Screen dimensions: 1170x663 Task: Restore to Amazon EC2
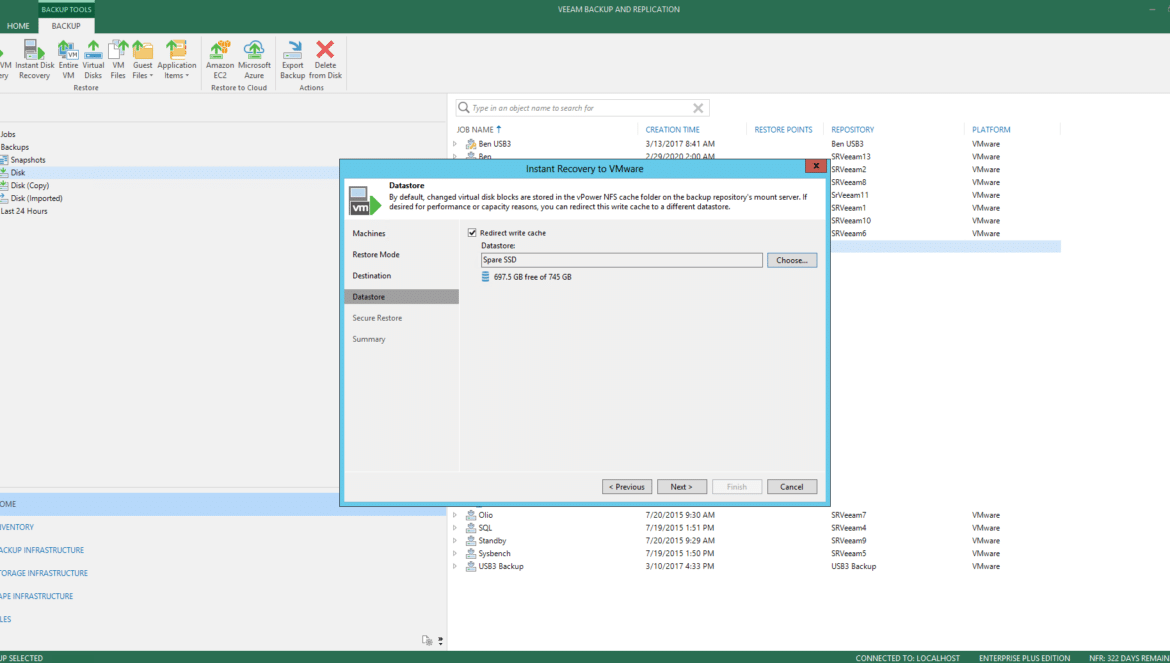point(220,60)
